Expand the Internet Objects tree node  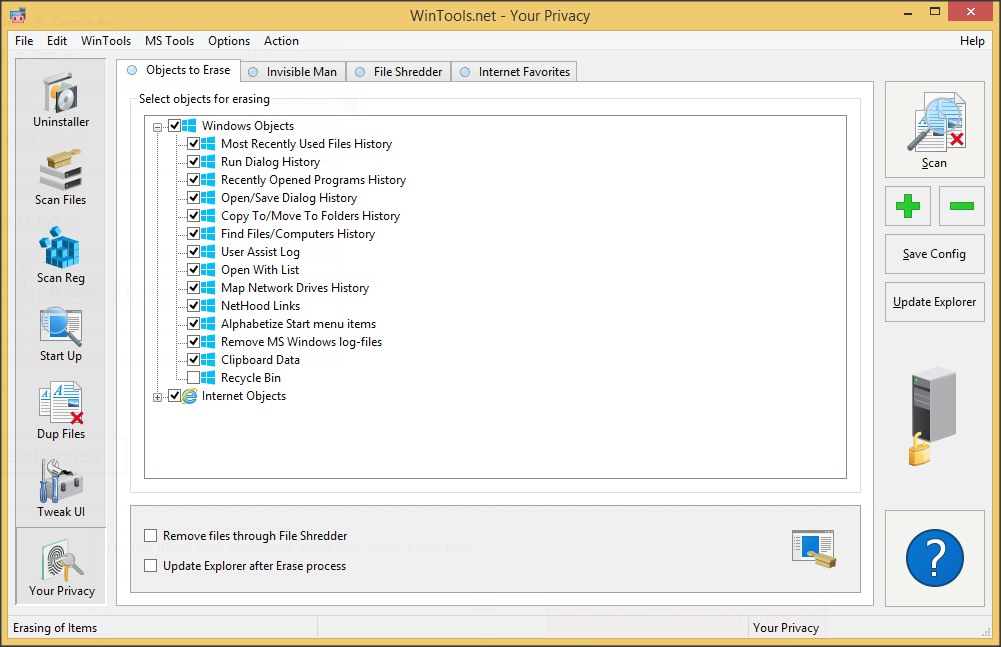(157, 397)
